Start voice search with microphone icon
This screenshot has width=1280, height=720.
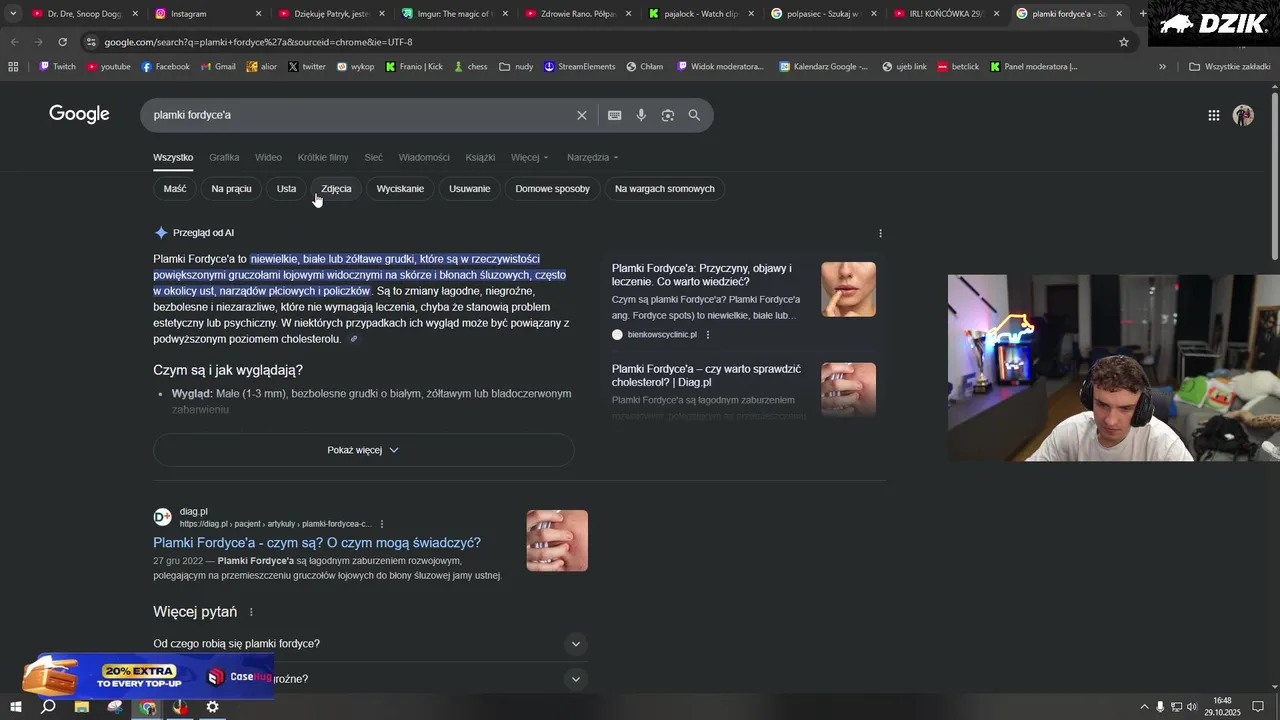tap(641, 115)
